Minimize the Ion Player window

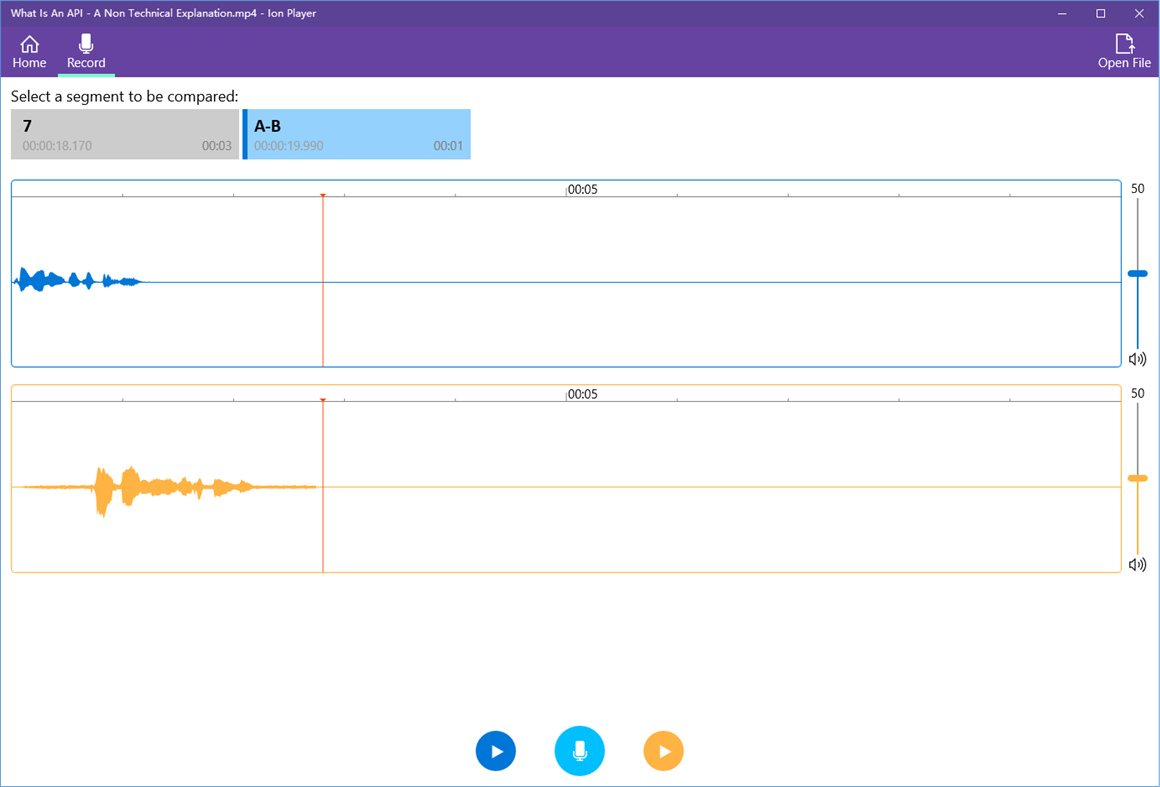tap(1062, 13)
